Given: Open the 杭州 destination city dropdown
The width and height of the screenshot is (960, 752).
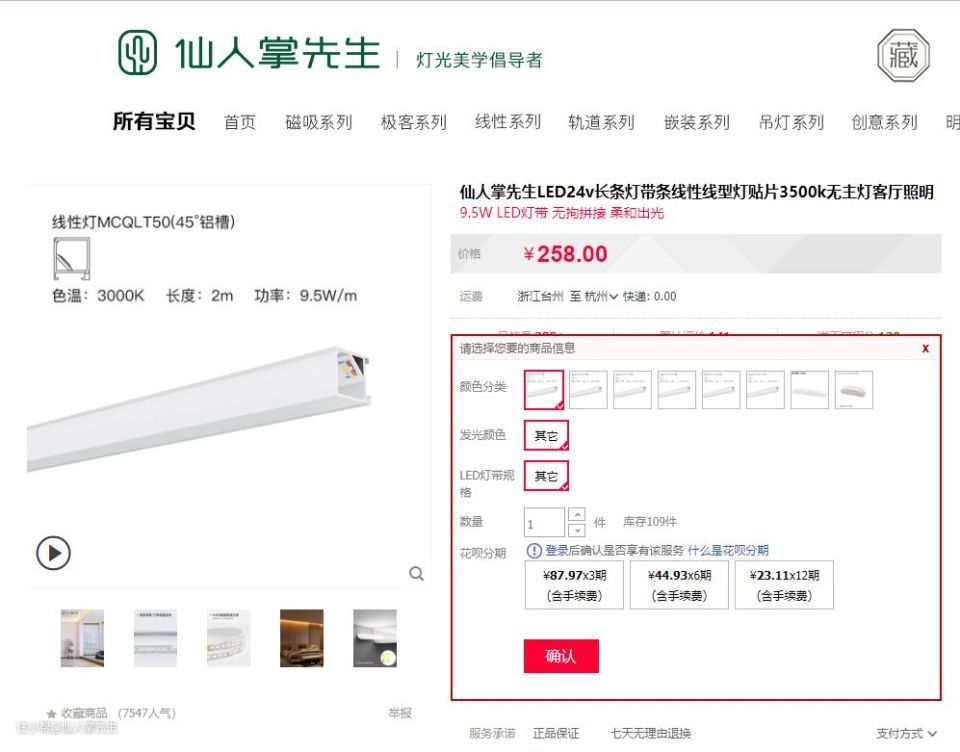Looking at the screenshot, I should coord(601,296).
